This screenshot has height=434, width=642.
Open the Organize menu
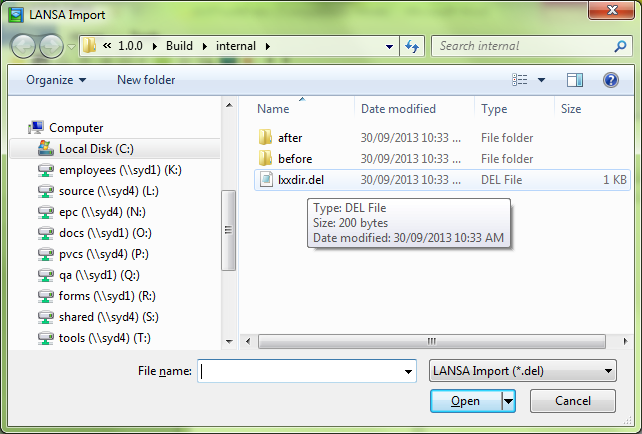(x=56, y=80)
